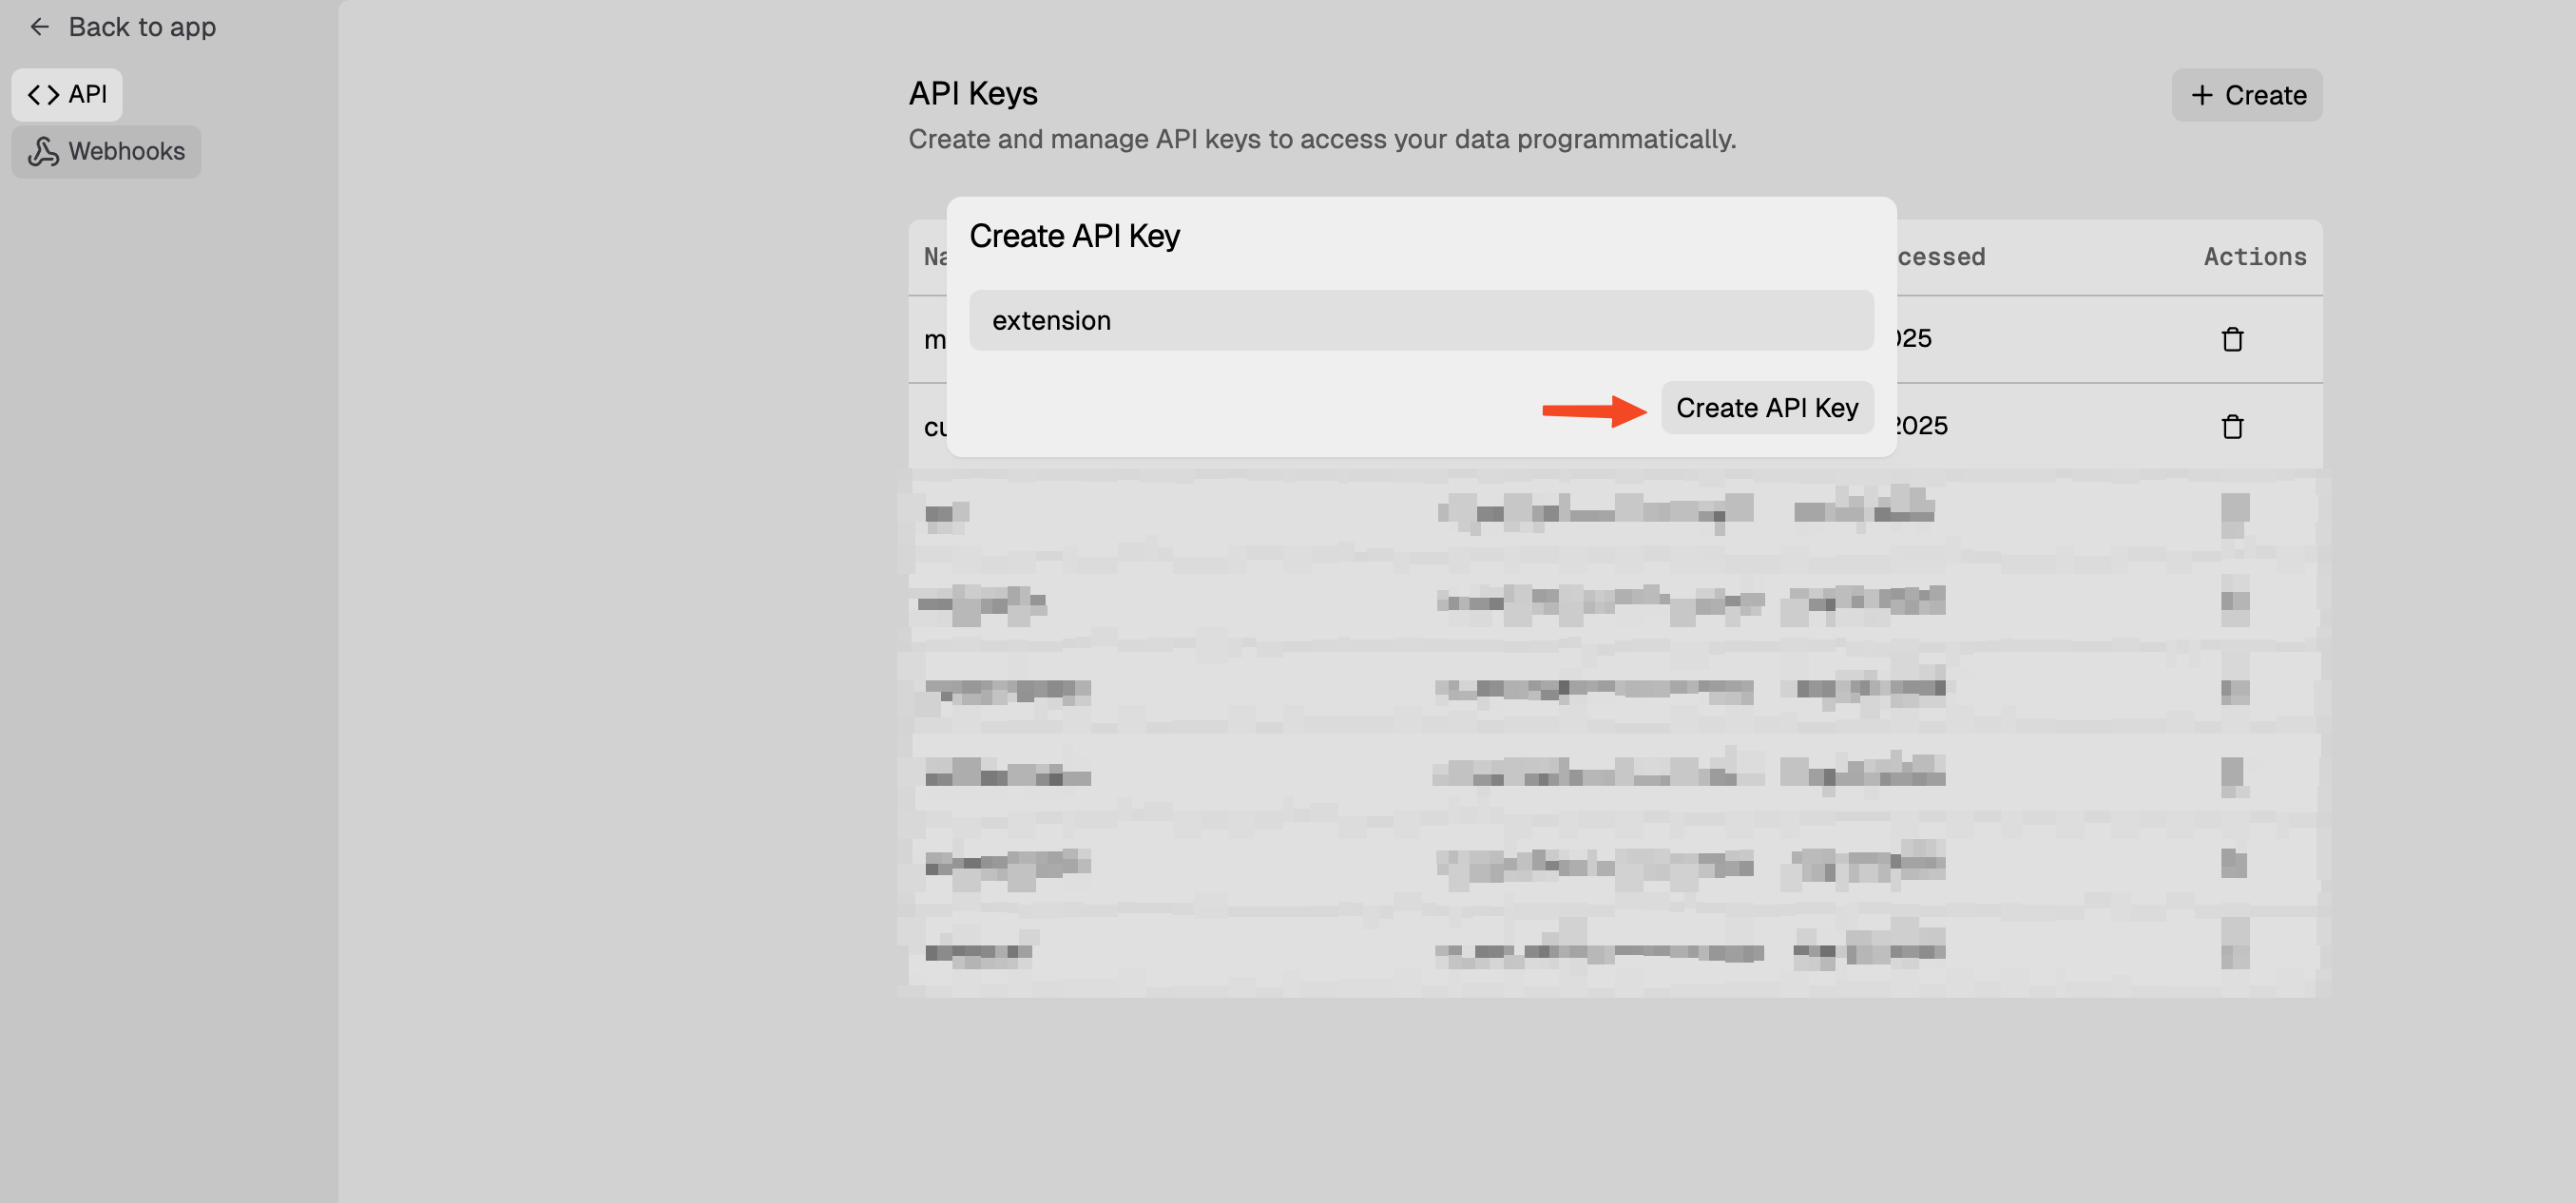2576x1203 pixels.
Task: Select the API code-brackets sidebar item
Action: click(66, 95)
